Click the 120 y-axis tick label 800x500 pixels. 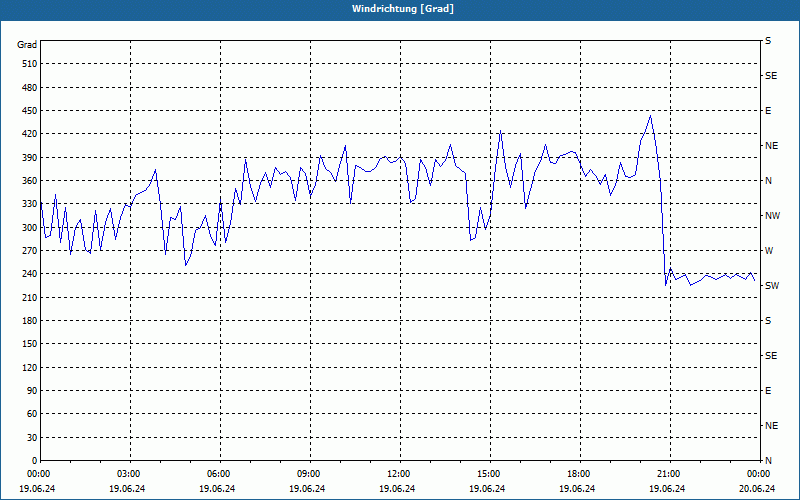point(30,368)
